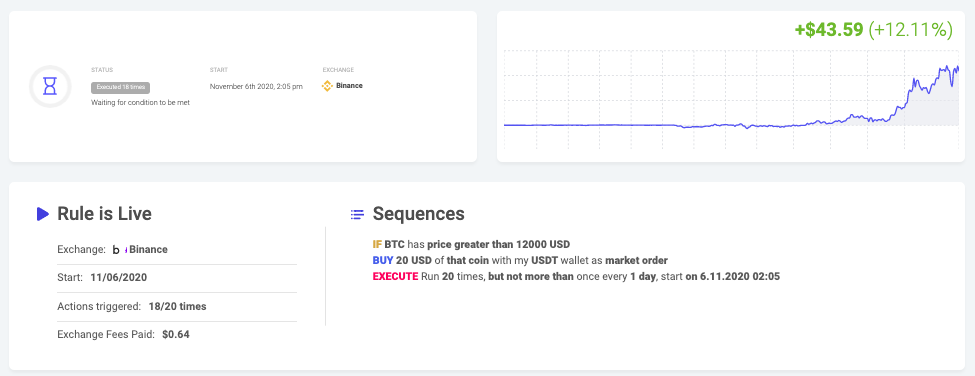The width and height of the screenshot is (975, 376).
Task: Click the Executed 18 times badge
Action: [x=121, y=88]
